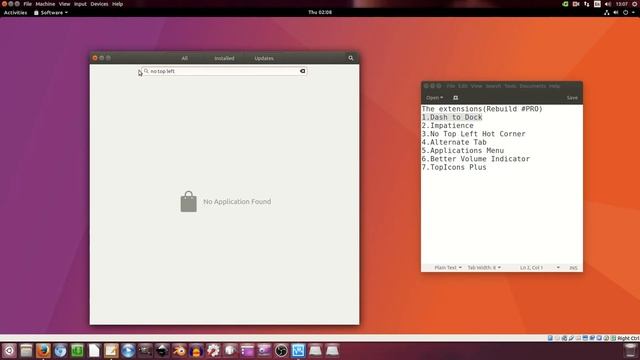
Task: Switch to the Installed tab in Software
Action: point(224,58)
